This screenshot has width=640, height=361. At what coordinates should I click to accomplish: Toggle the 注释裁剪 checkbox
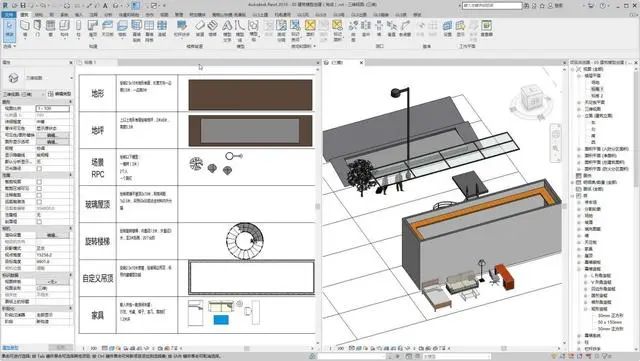39,195
